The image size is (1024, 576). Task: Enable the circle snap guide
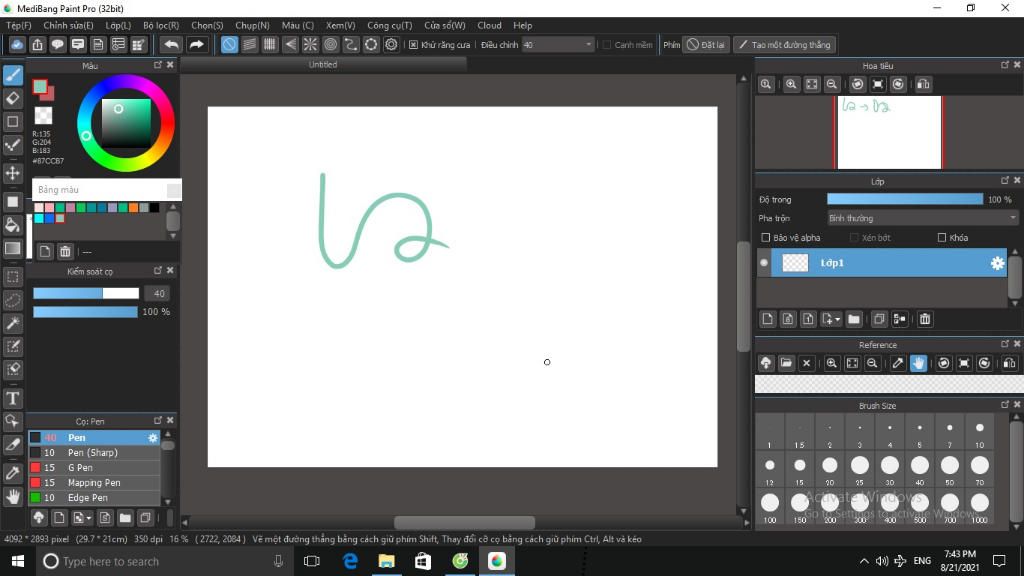[x=330, y=44]
